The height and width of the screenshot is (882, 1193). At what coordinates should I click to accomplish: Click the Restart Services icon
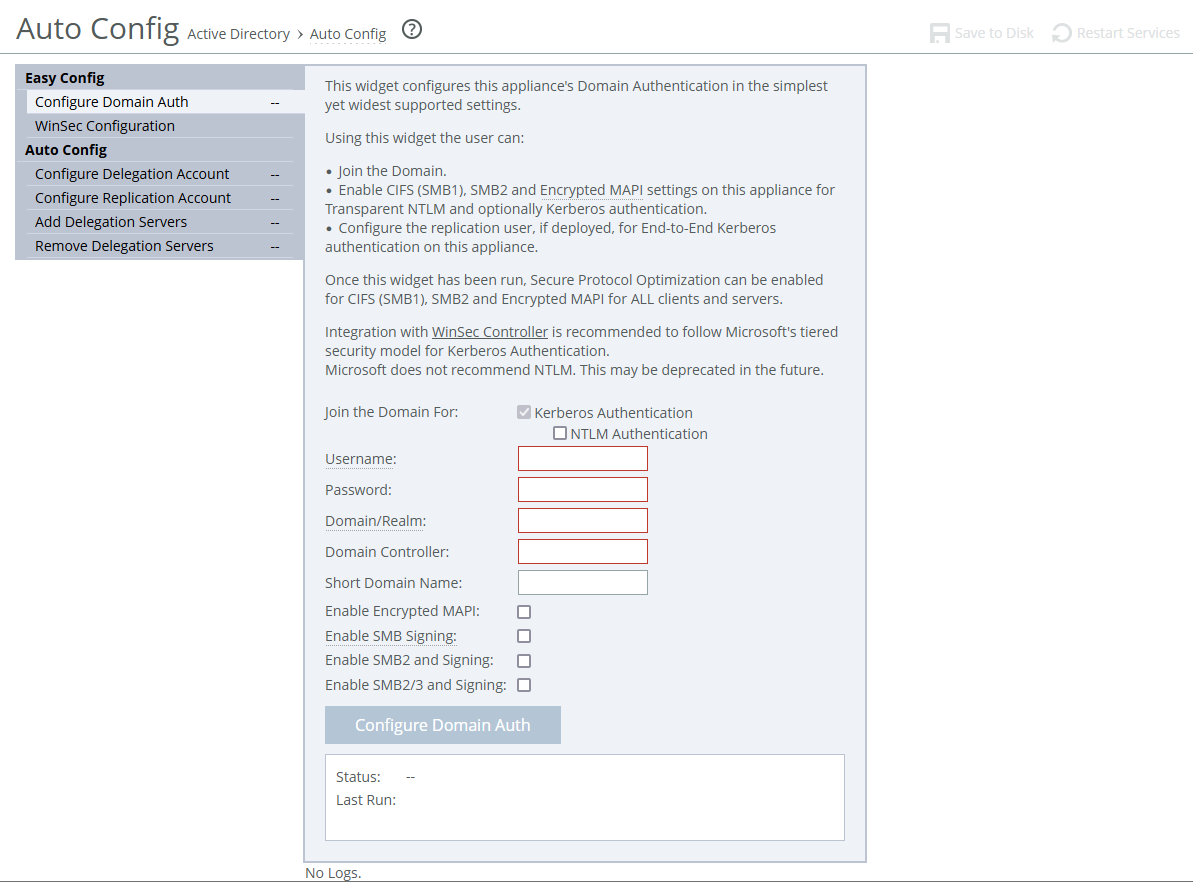1061,33
